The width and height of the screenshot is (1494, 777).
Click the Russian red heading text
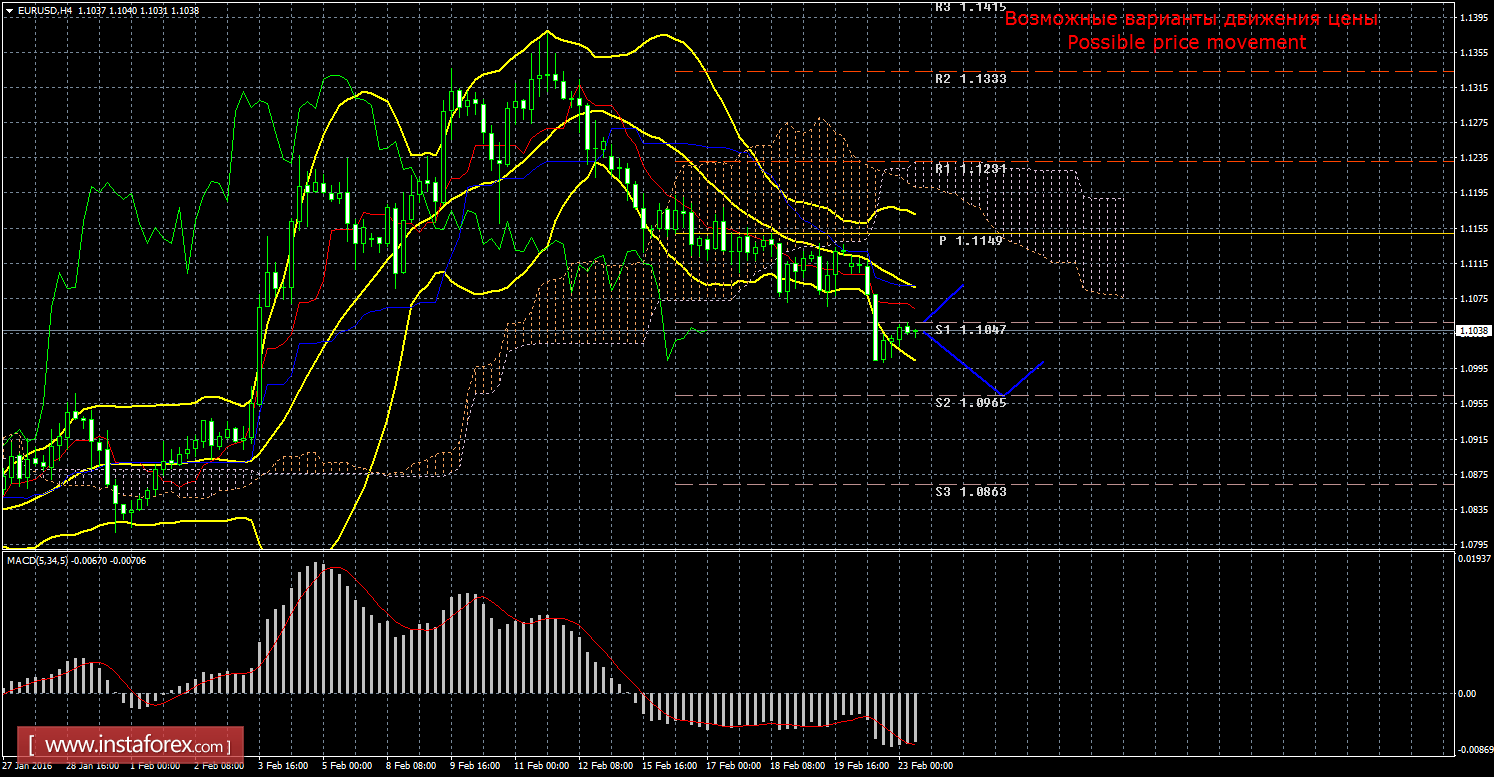coord(1191,19)
